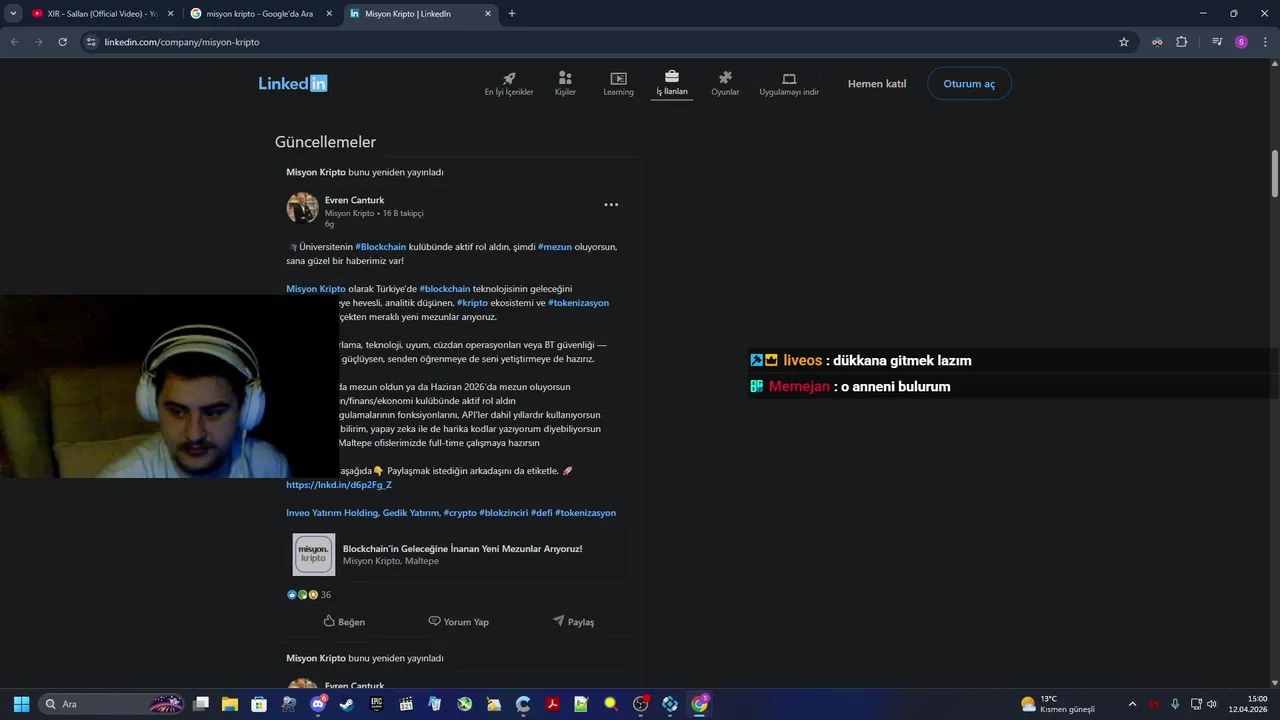The image size is (1280, 720).
Task: Click the microphone icon in system tray
Action: coord(1175,704)
